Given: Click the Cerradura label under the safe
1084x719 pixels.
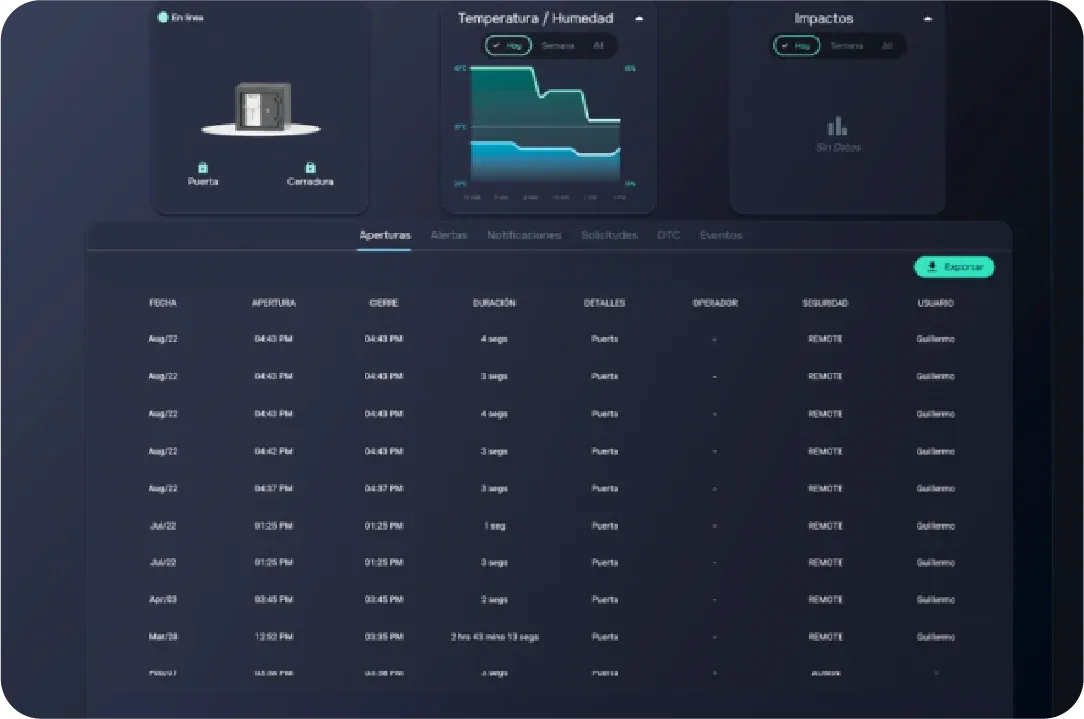Looking at the screenshot, I should [310, 181].
